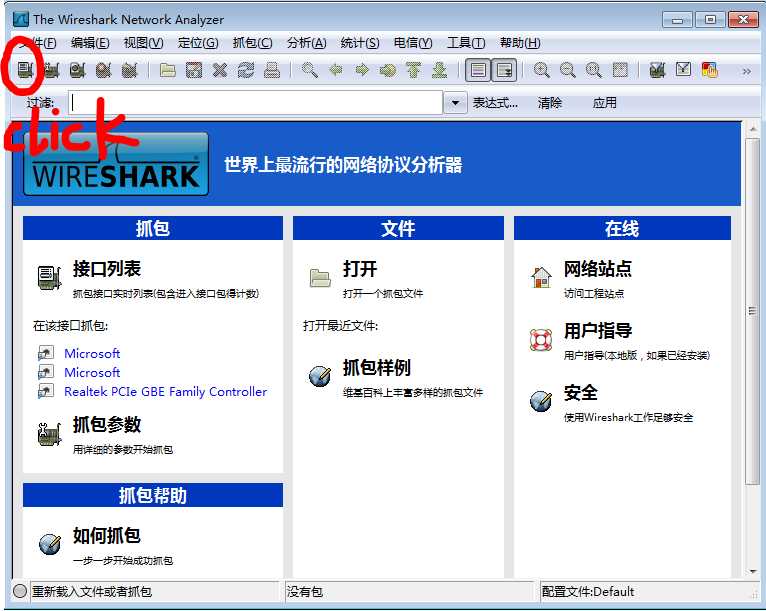Screen dimensions: 766x611
Task: Jump to the last packet
Action: 440,70
